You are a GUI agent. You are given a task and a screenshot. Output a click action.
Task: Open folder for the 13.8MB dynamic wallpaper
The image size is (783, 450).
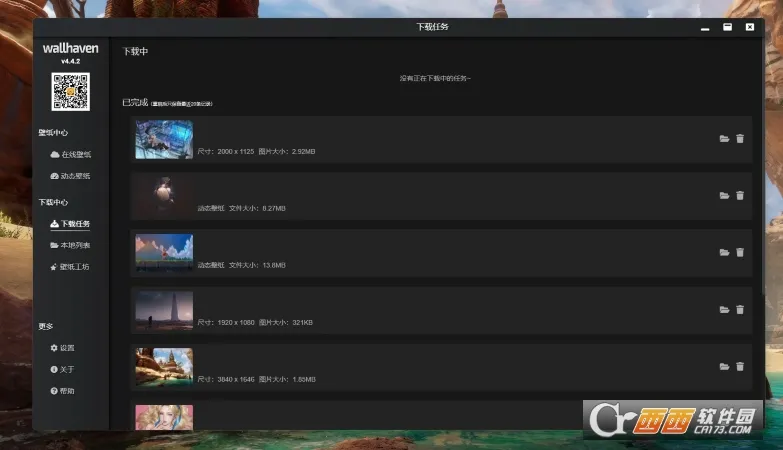click(724, 253)
